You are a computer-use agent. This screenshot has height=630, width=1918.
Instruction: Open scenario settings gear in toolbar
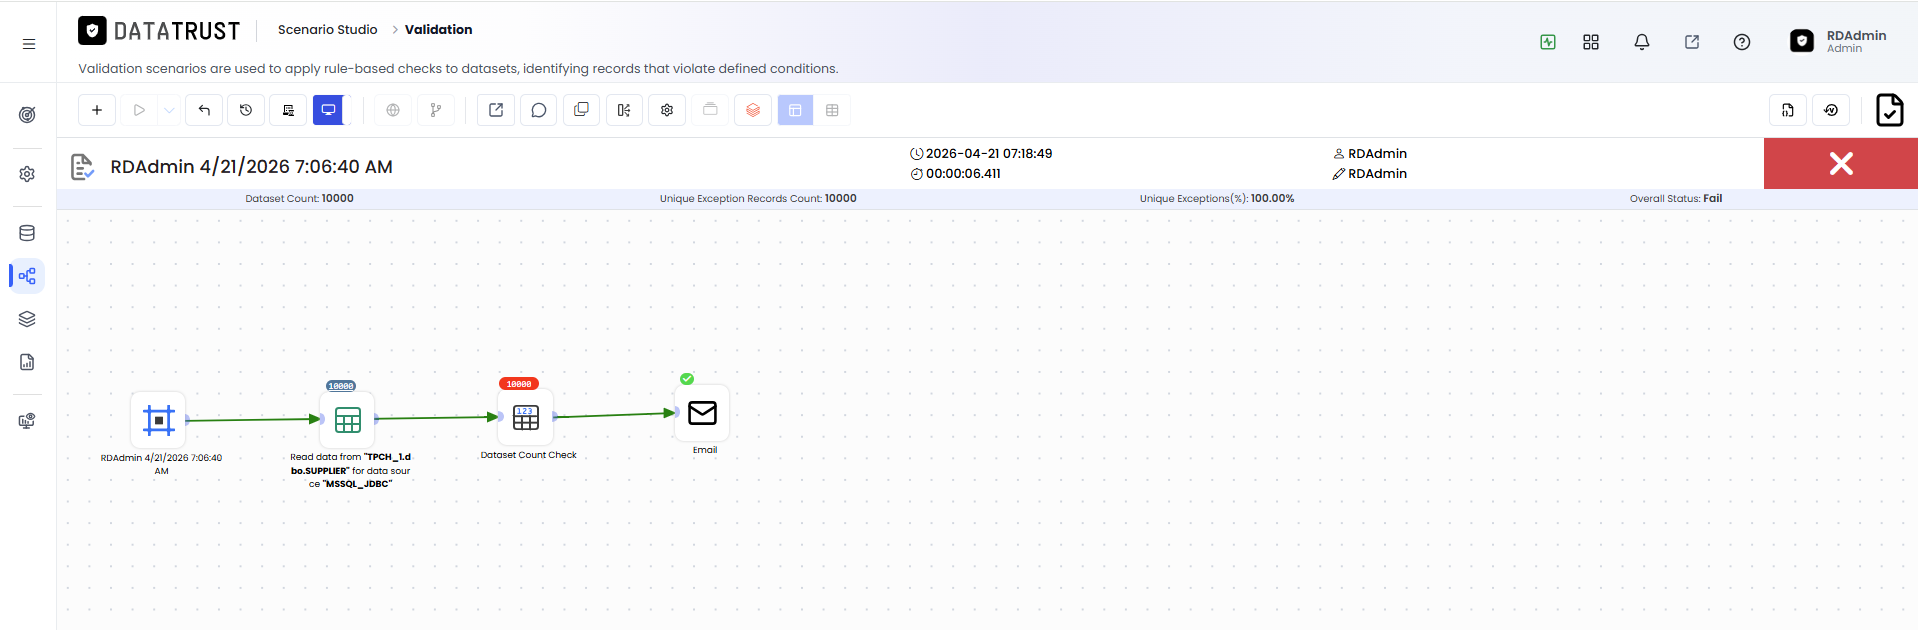pos(667,110)
